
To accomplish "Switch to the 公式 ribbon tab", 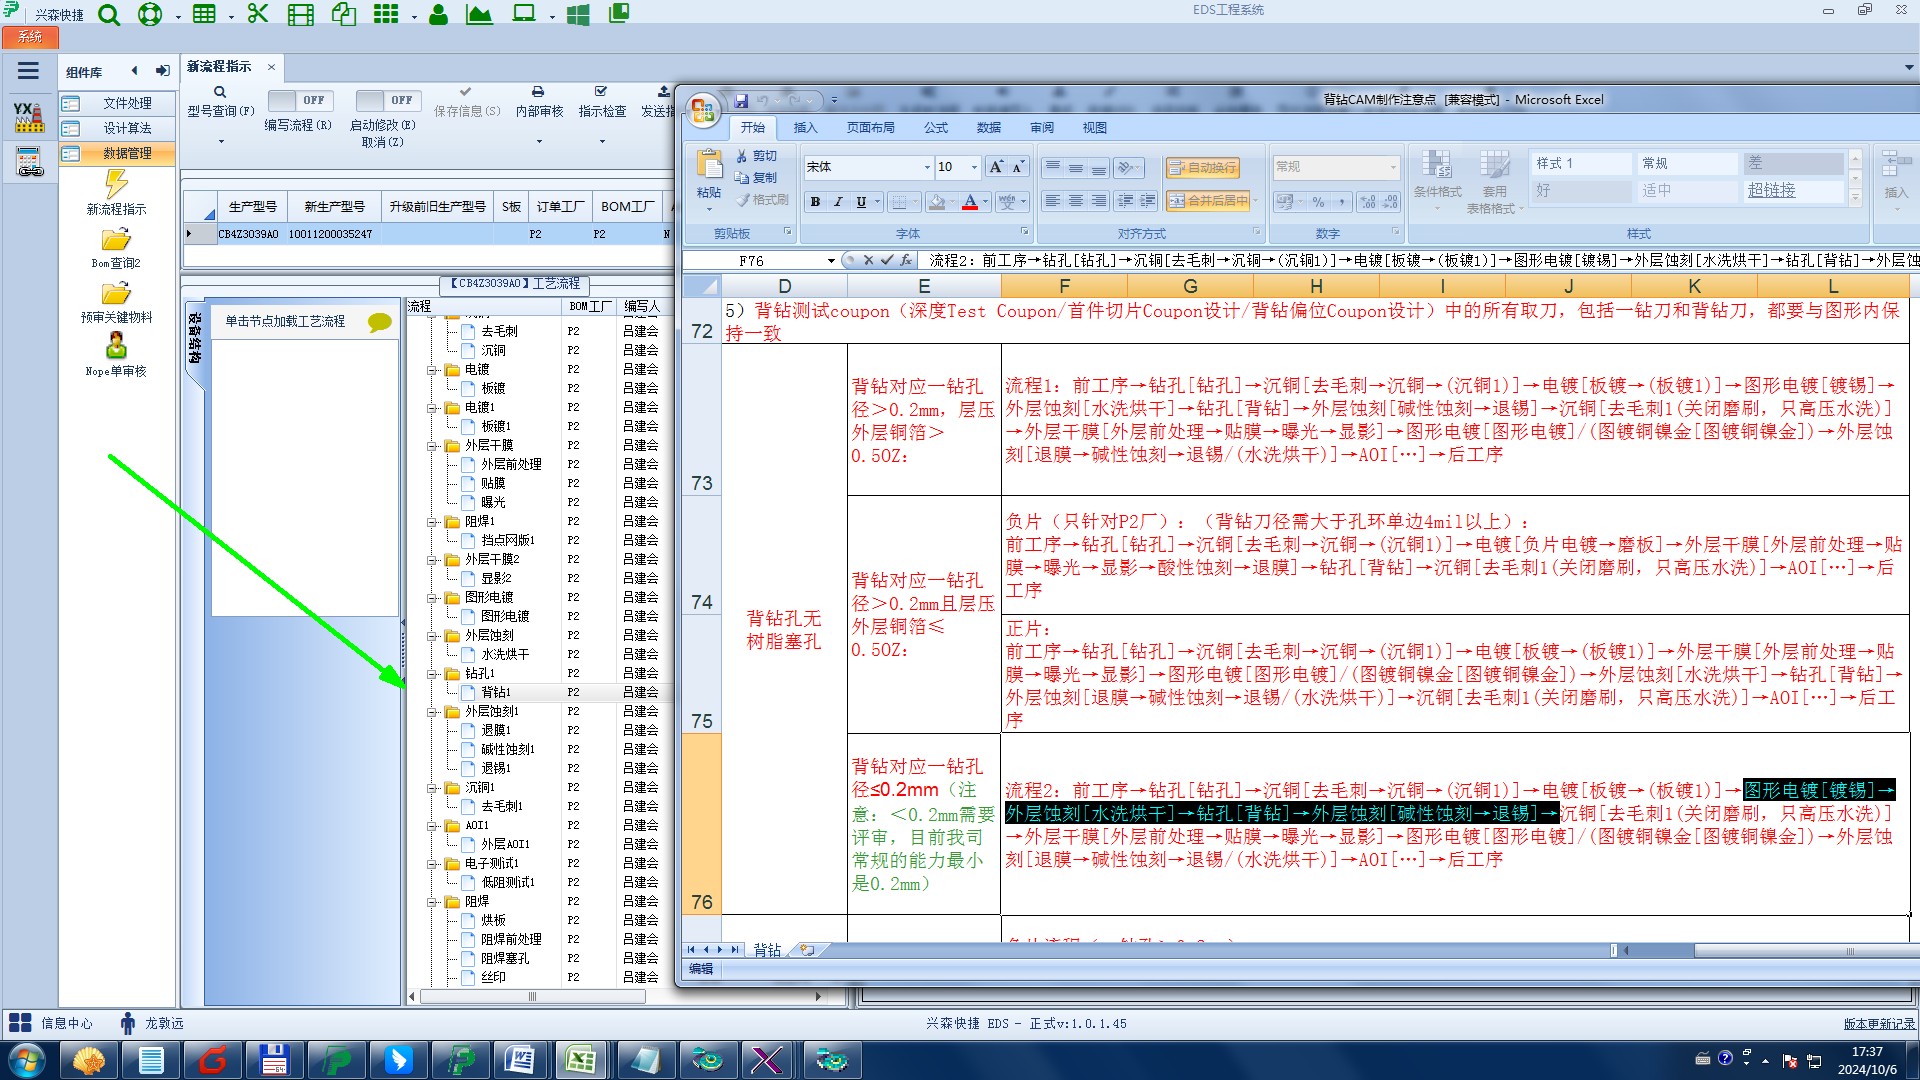I will click(935, 128).
